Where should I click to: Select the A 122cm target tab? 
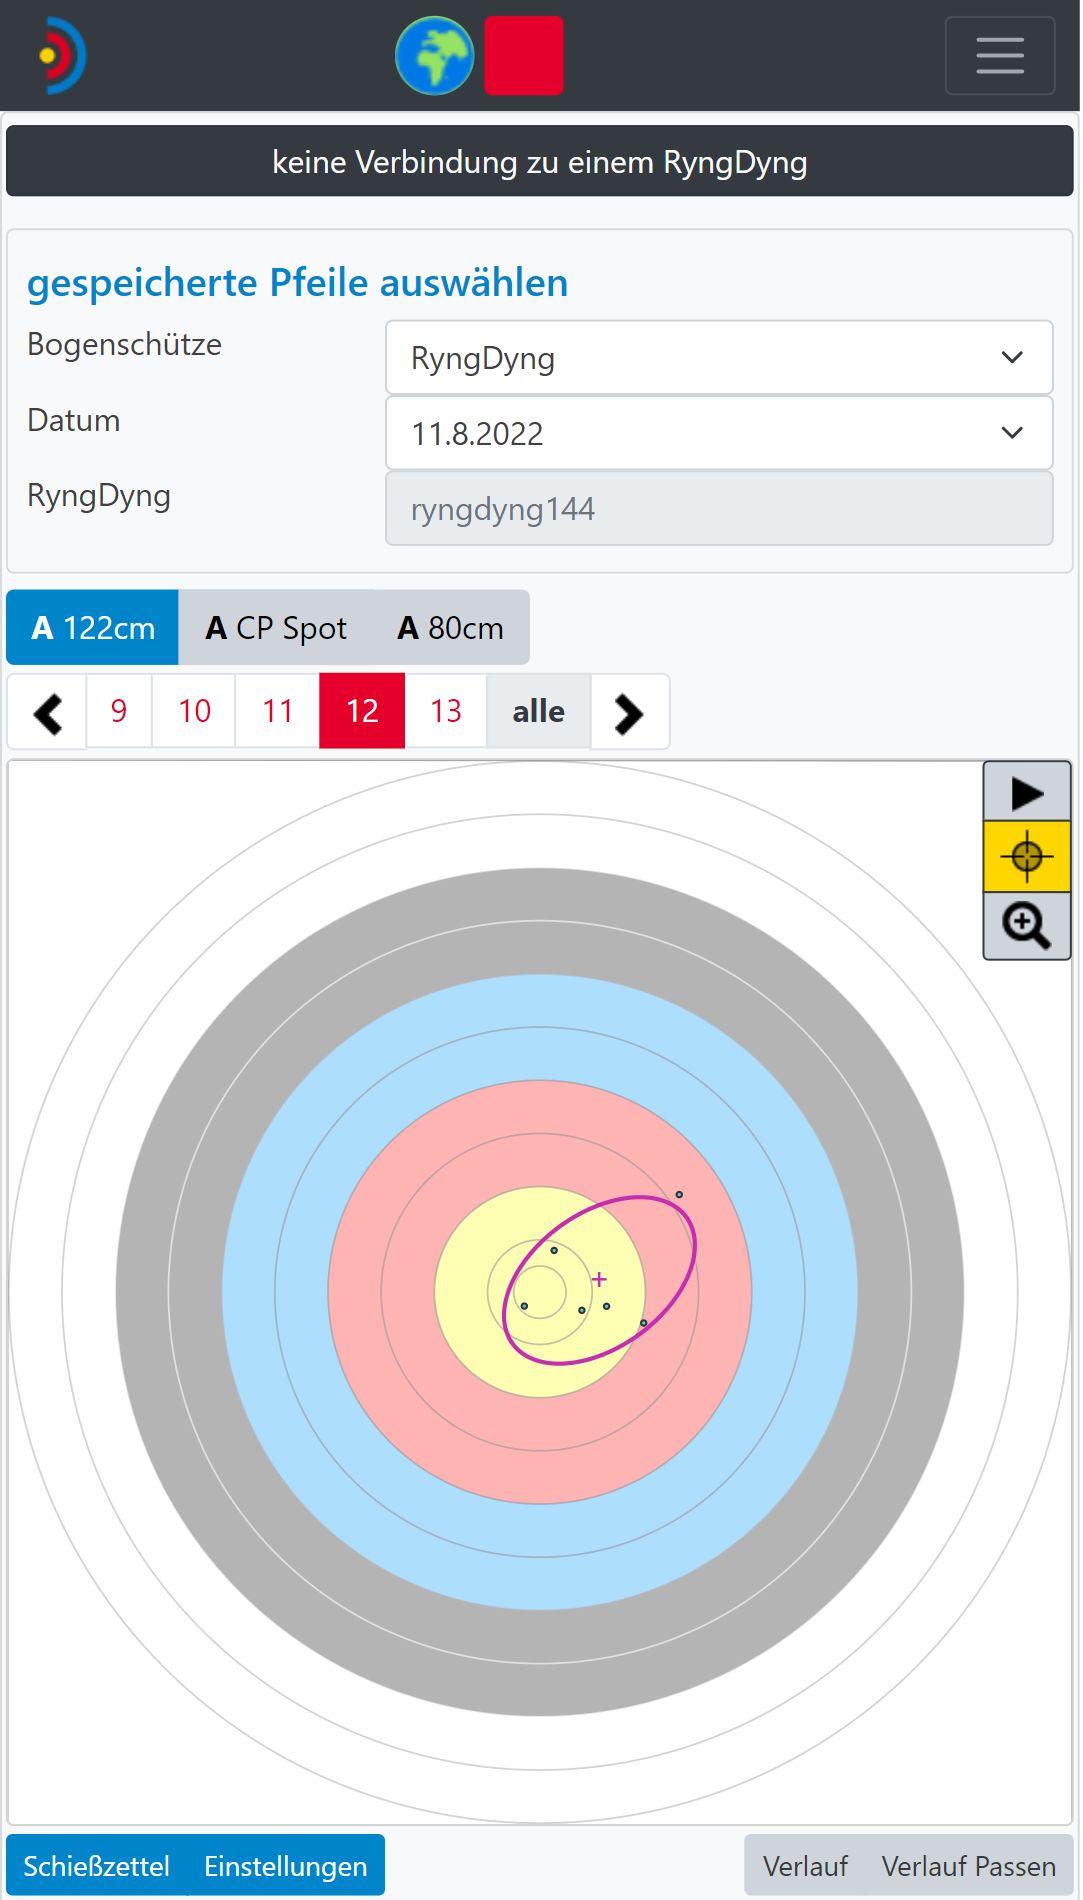(93, 628)
